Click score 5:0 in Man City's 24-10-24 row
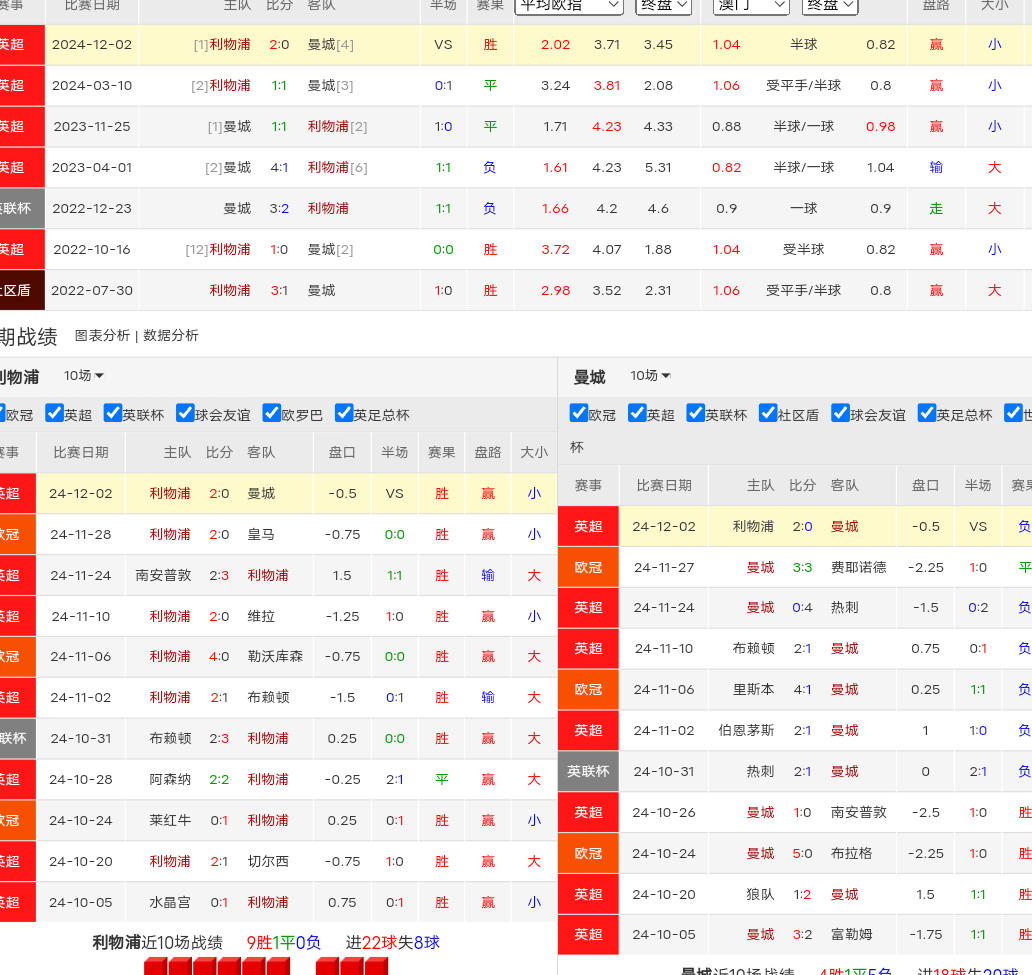The height and width of the screenshot is (975, 1032). 802,853
